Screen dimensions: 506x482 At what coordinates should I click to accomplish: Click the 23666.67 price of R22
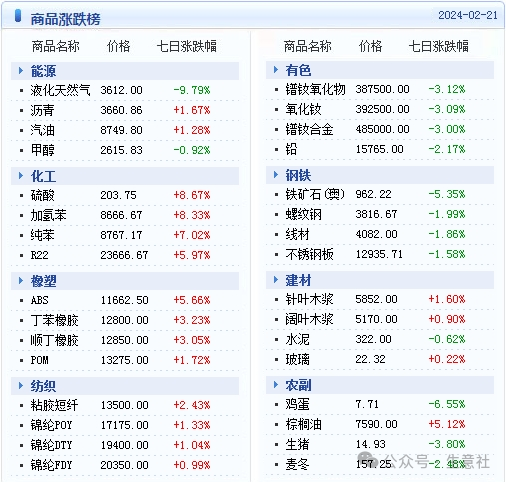[x=124, y=255]
